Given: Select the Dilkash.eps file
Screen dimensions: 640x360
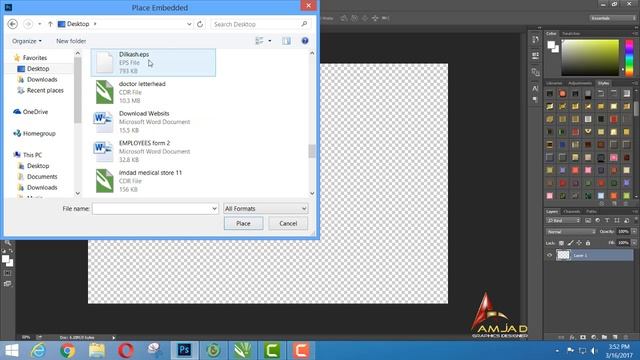Looking at the screenshot, I should pyautogui.click(x=153, y=62).
